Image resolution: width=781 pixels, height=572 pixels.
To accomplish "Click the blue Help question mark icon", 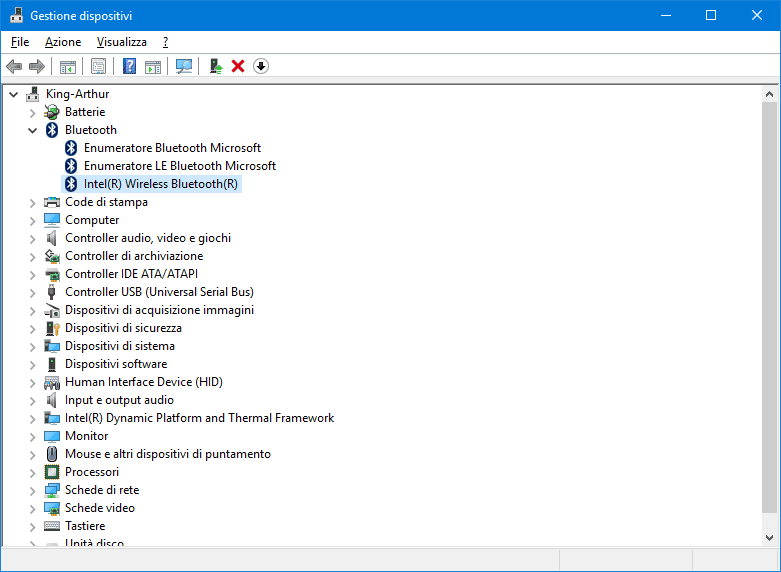I will [x=129, y=66].
